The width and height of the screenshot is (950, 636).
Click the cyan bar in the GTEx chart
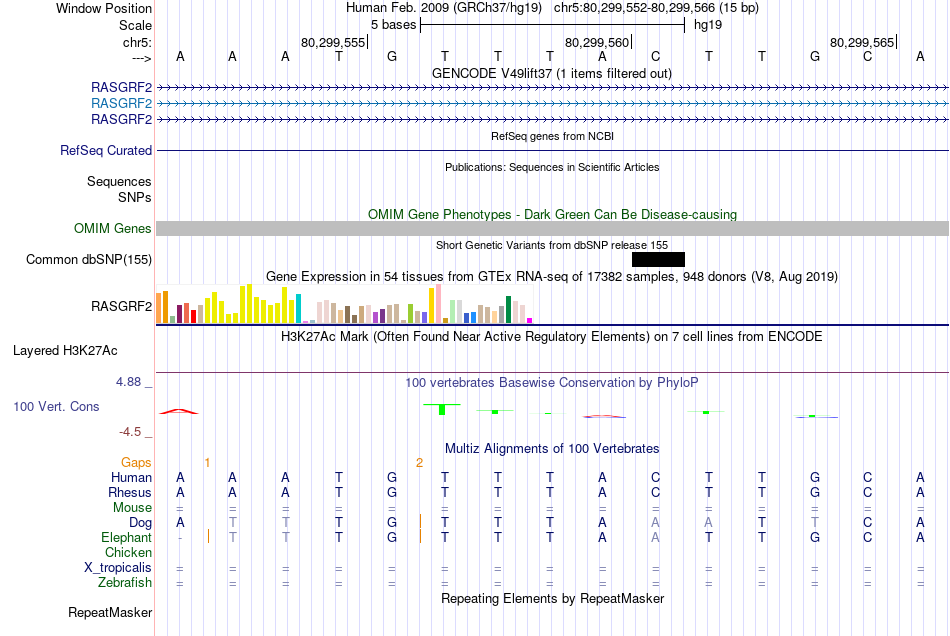click(298, 308)
